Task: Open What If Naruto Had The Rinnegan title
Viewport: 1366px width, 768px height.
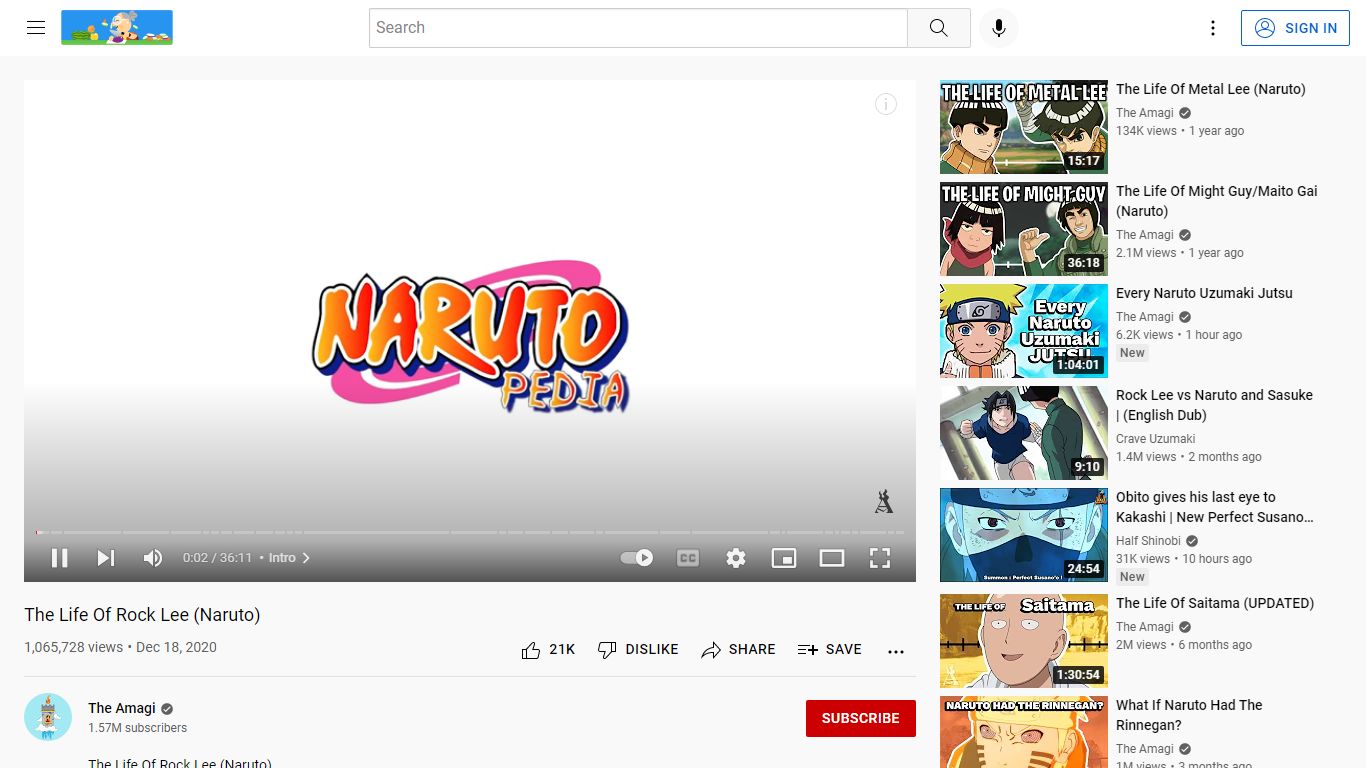Action: pos(1189,715)
